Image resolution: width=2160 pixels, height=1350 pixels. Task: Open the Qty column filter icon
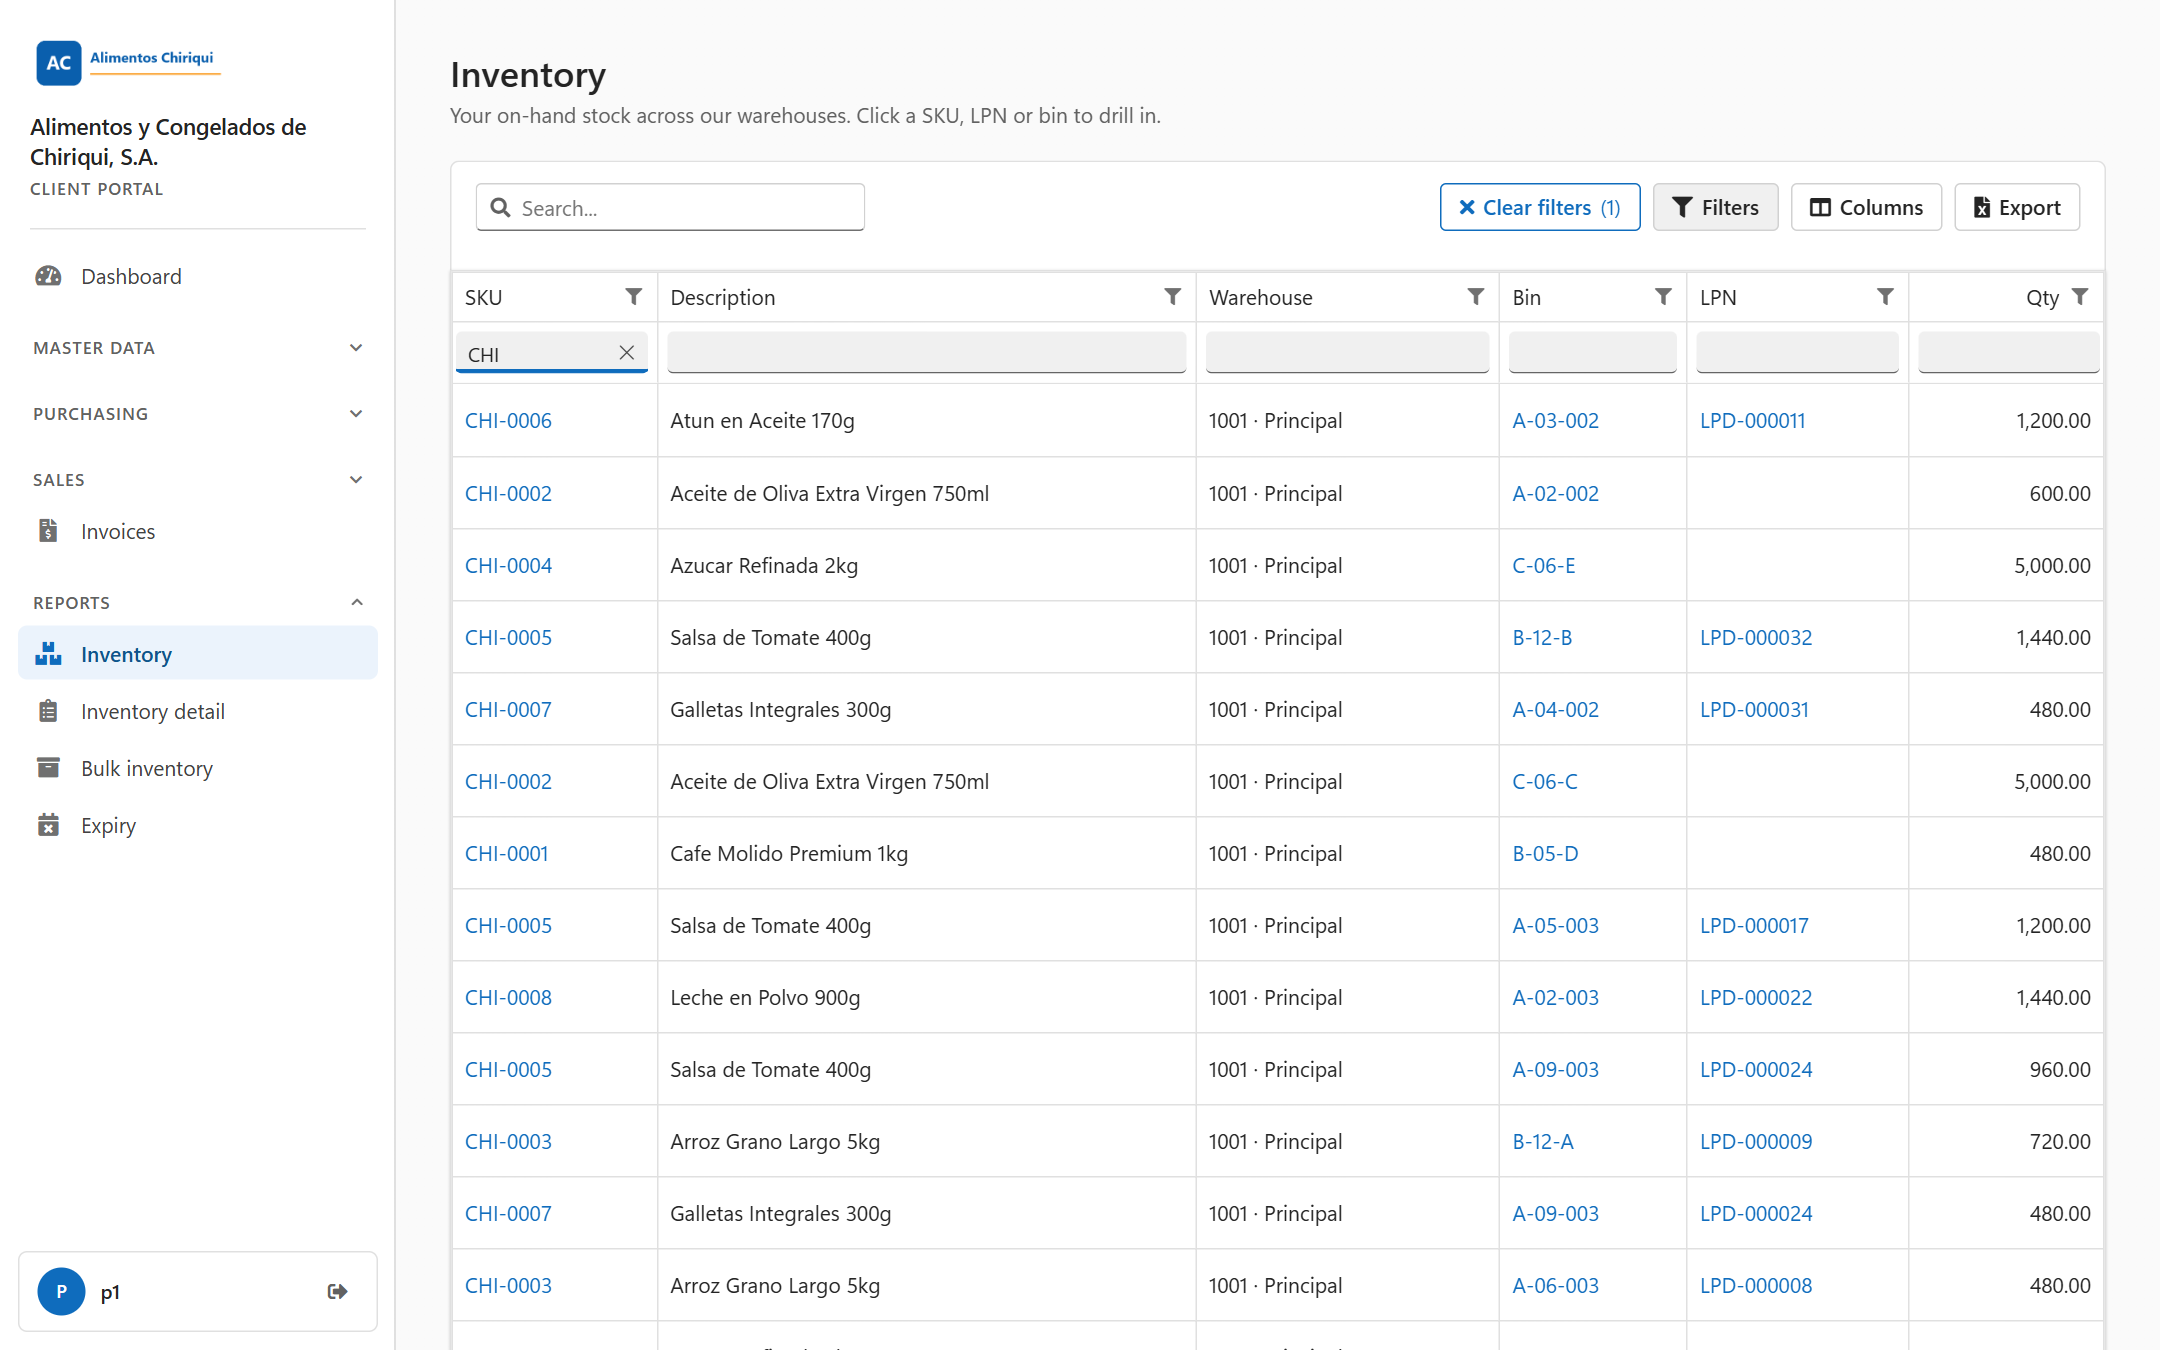pyautogui.click(x=2080, y=297)
